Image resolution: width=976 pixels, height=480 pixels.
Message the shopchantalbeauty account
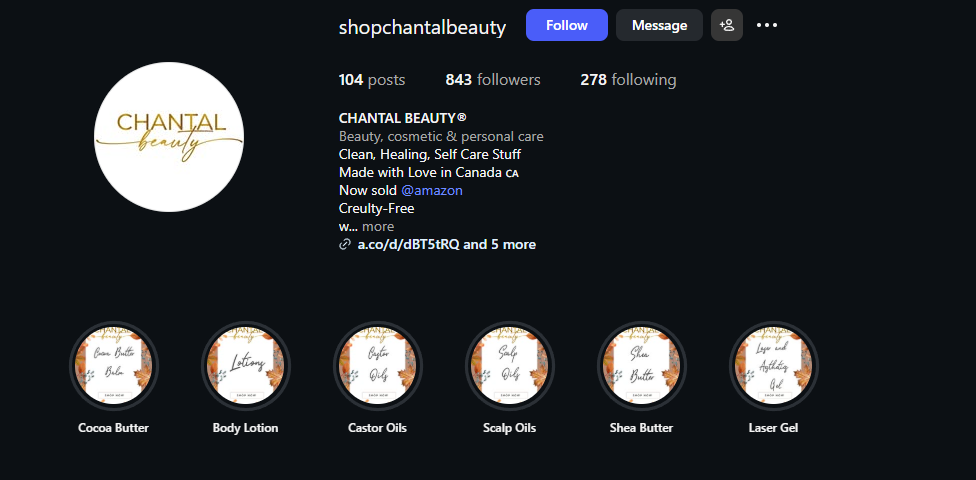click(659, 25)
